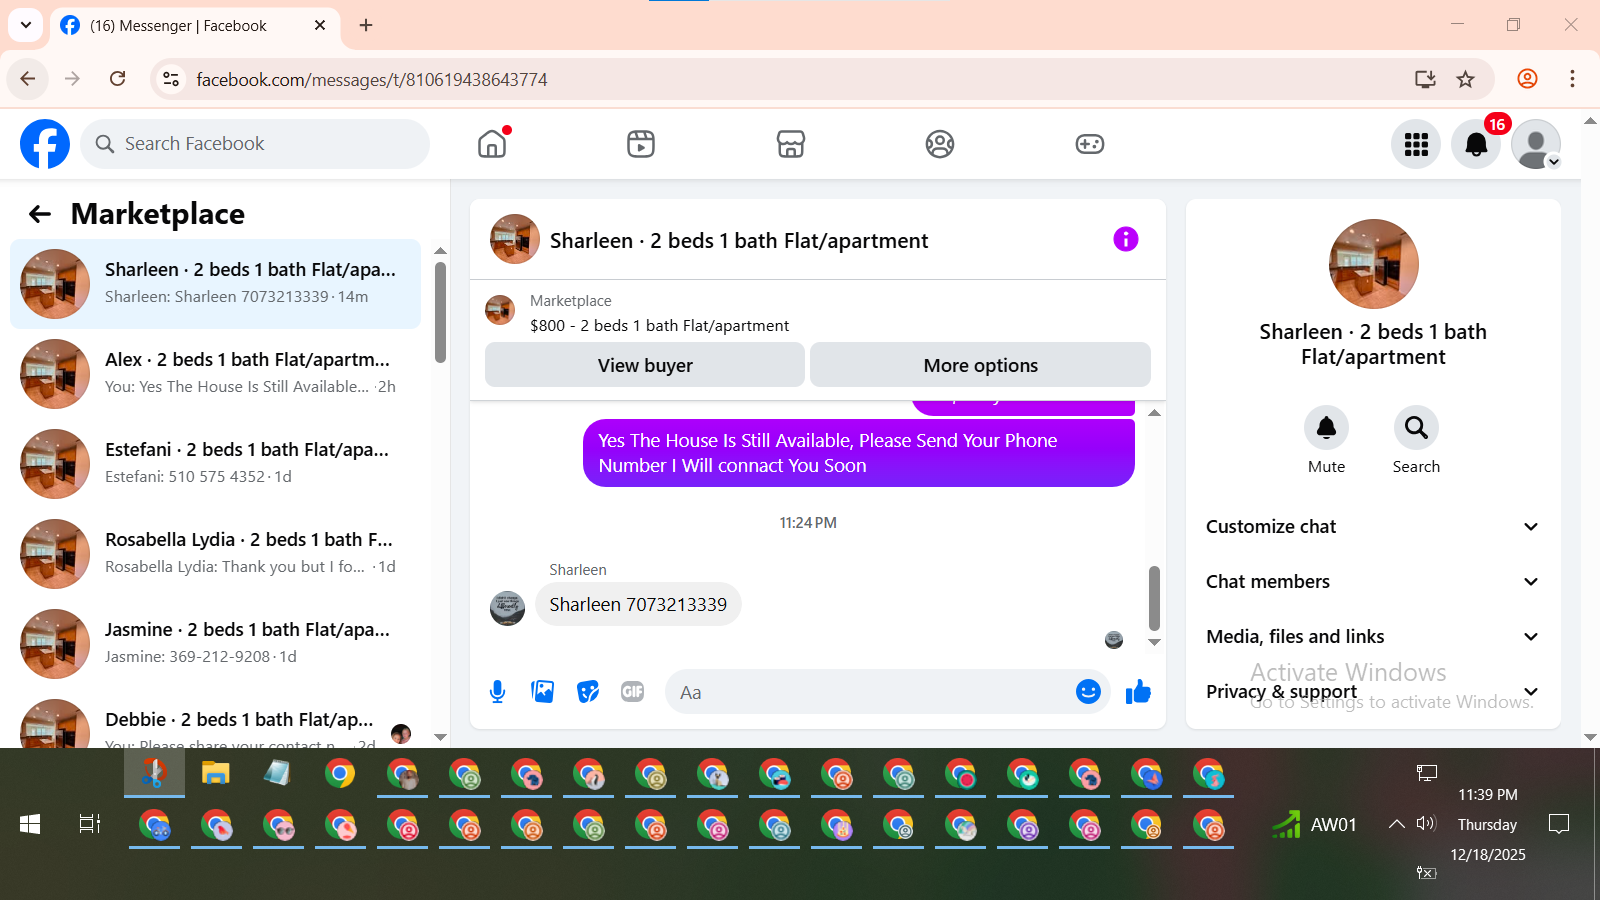This screenshot has width=1600, height=900.
Task: Click the Facebook logo
Action: [x=45, y=144]
